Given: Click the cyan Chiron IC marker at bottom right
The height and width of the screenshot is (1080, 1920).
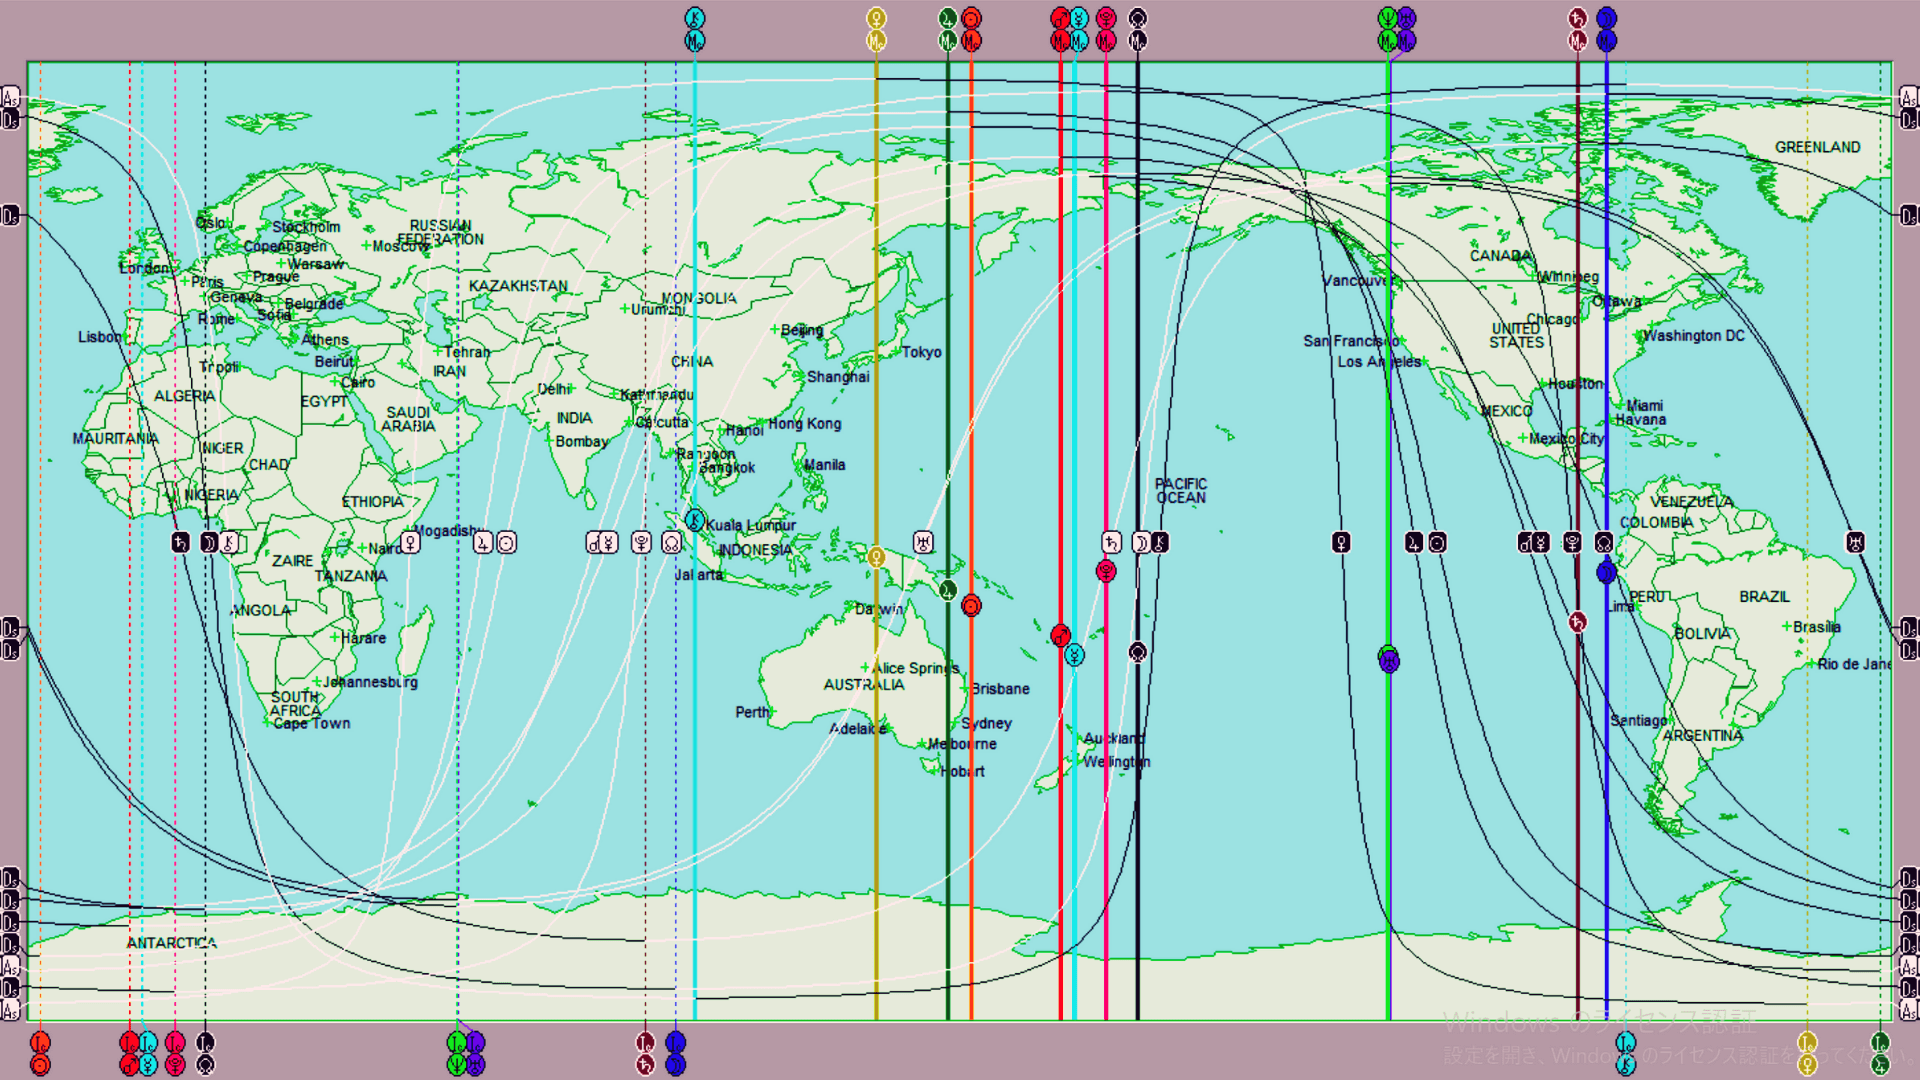Looking at the screenshot, I should [1626, 1053].
